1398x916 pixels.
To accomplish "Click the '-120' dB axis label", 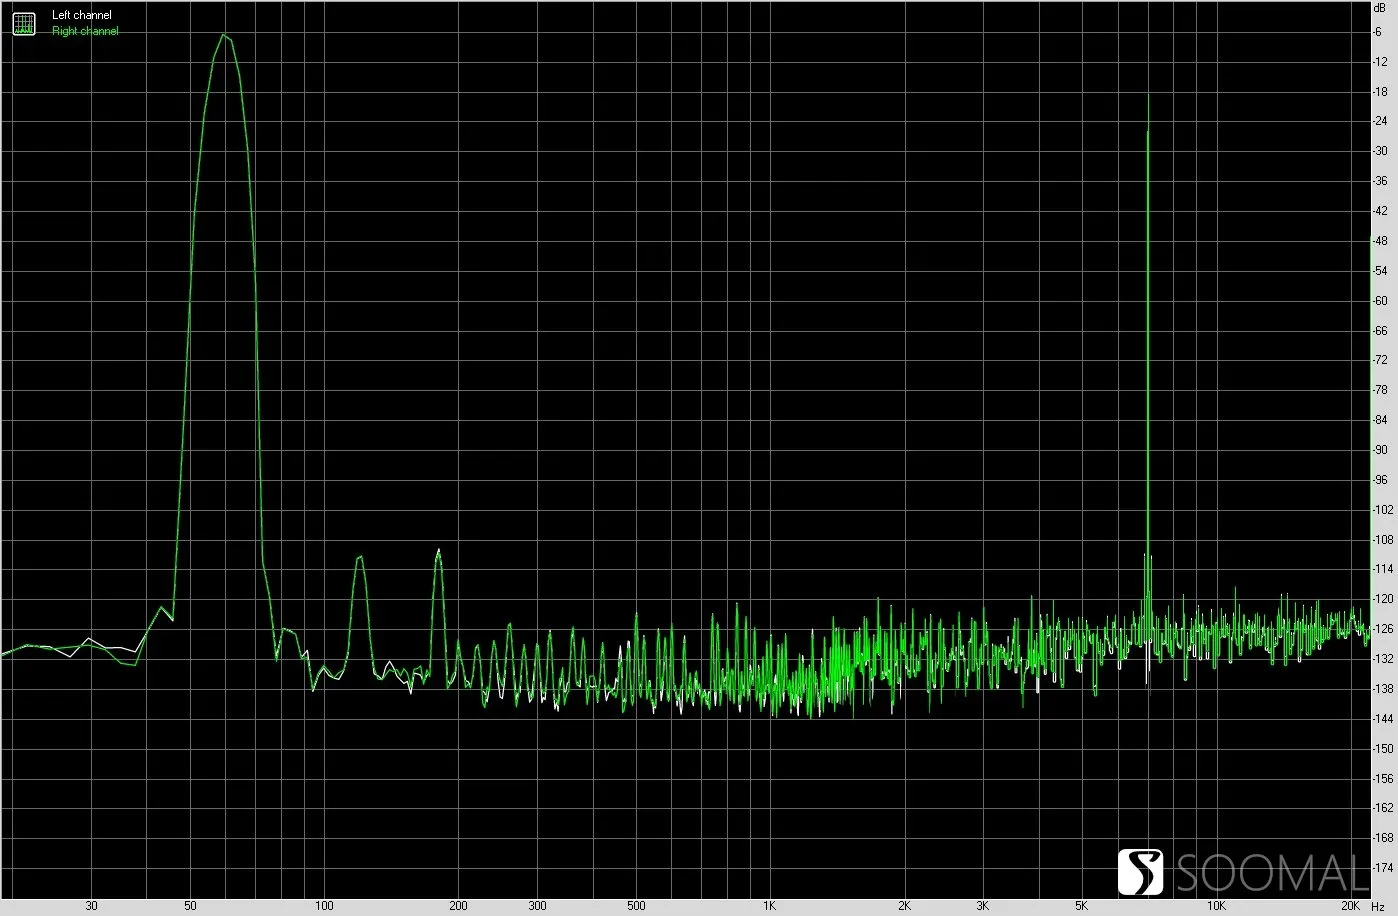I will pos(1384,600).
